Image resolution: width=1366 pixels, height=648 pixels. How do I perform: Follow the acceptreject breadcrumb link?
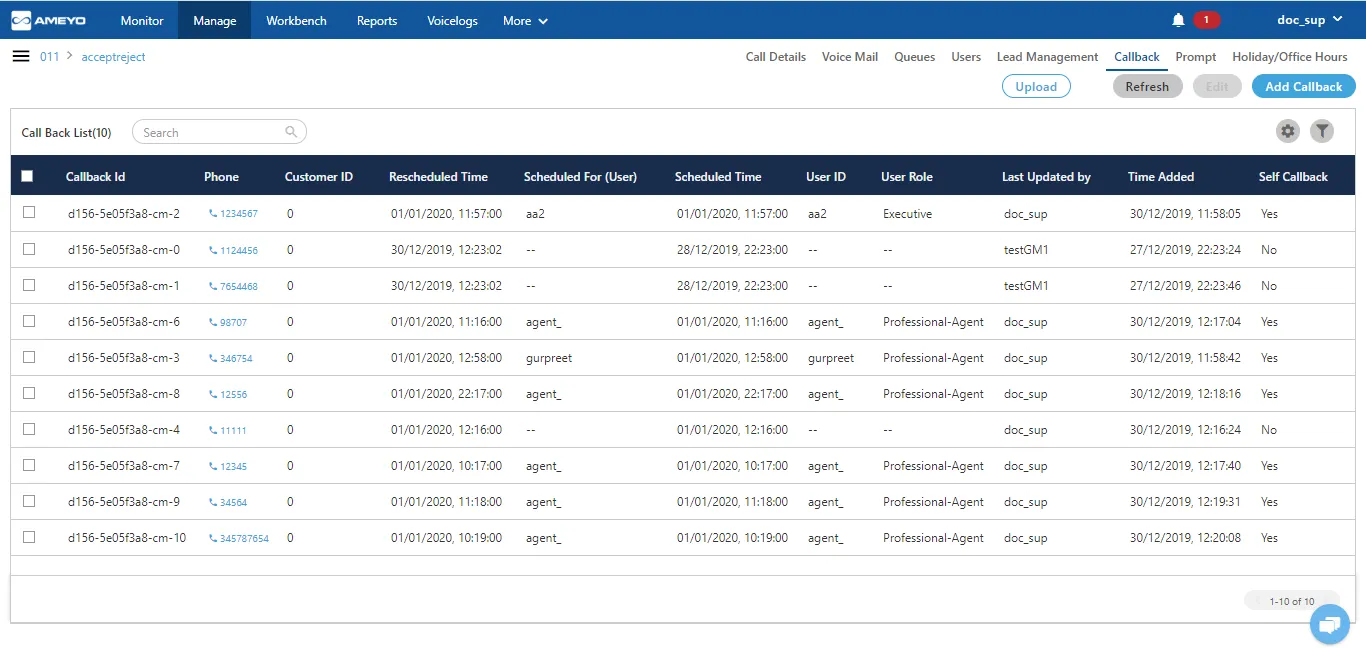[113, 57]
